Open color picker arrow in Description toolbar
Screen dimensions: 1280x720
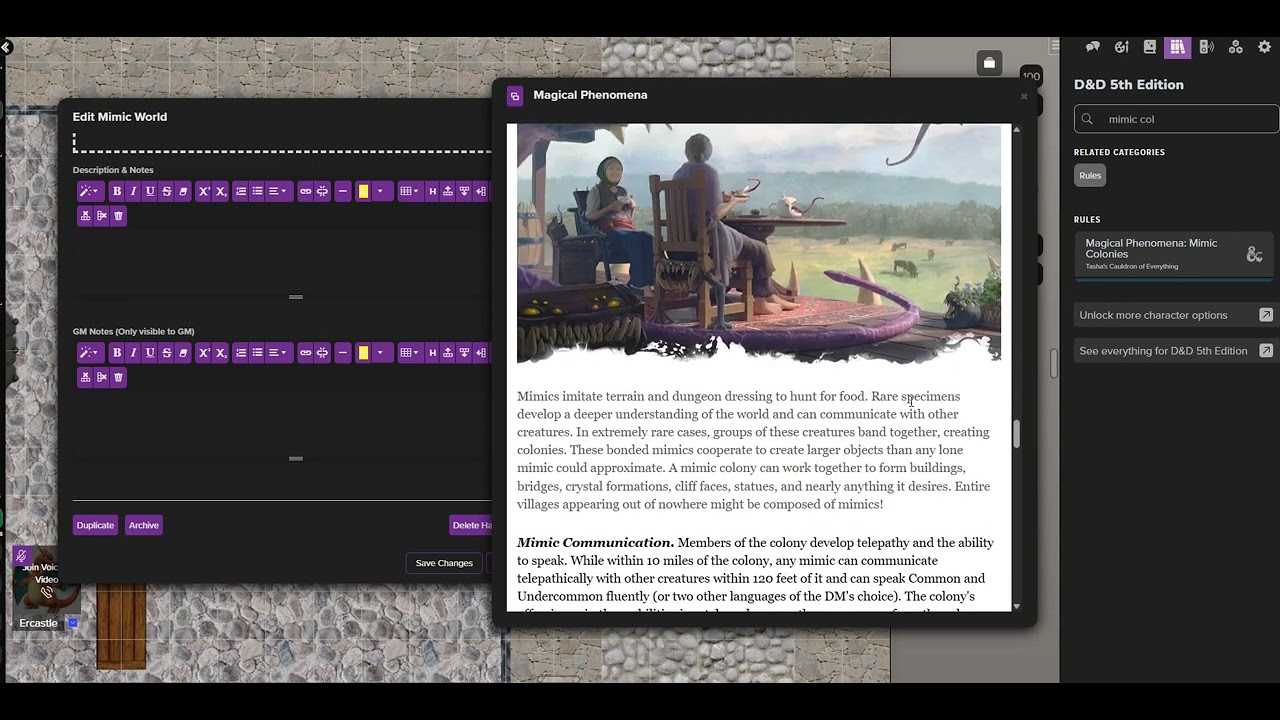380,191
